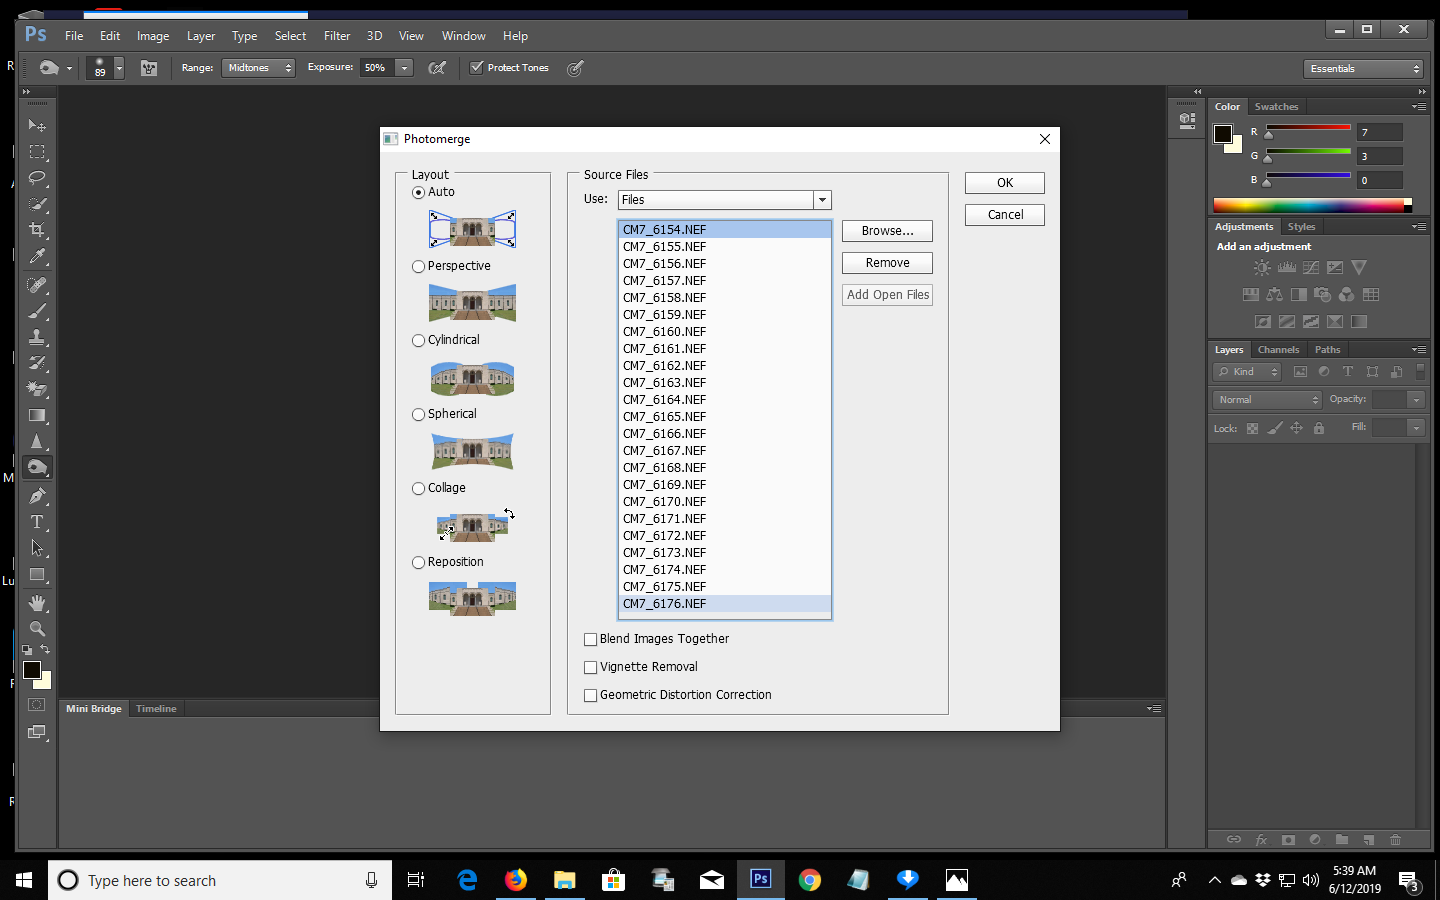
Task: Open the Range dropdown in the options bar
Action: pyautogui.click(x=258, y=68)
